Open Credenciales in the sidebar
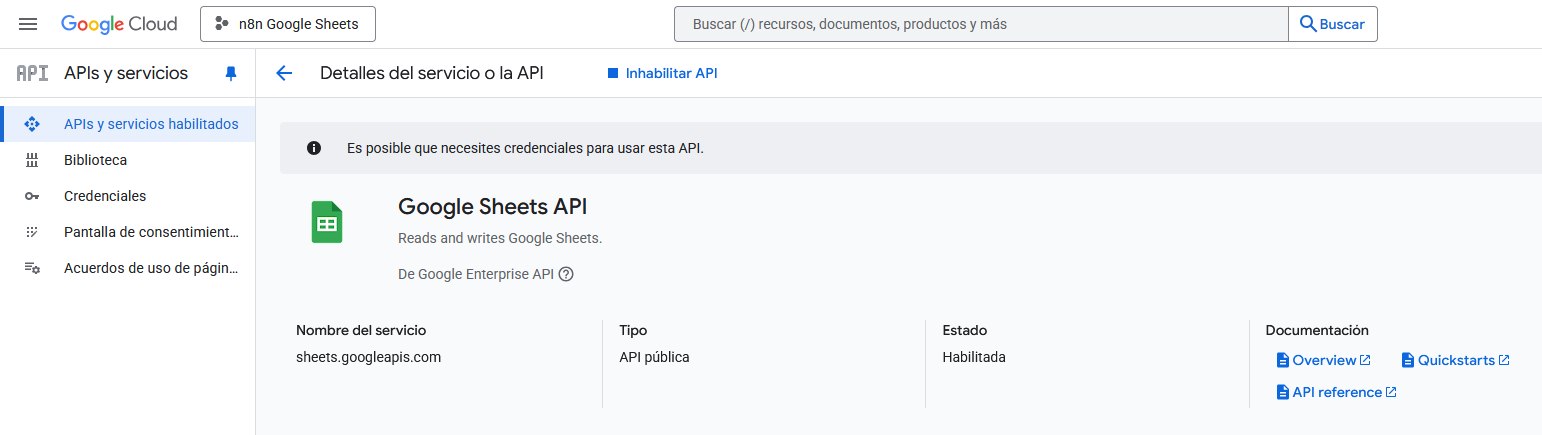Screen dimensions: 1542x435 [x=105, y=196]
